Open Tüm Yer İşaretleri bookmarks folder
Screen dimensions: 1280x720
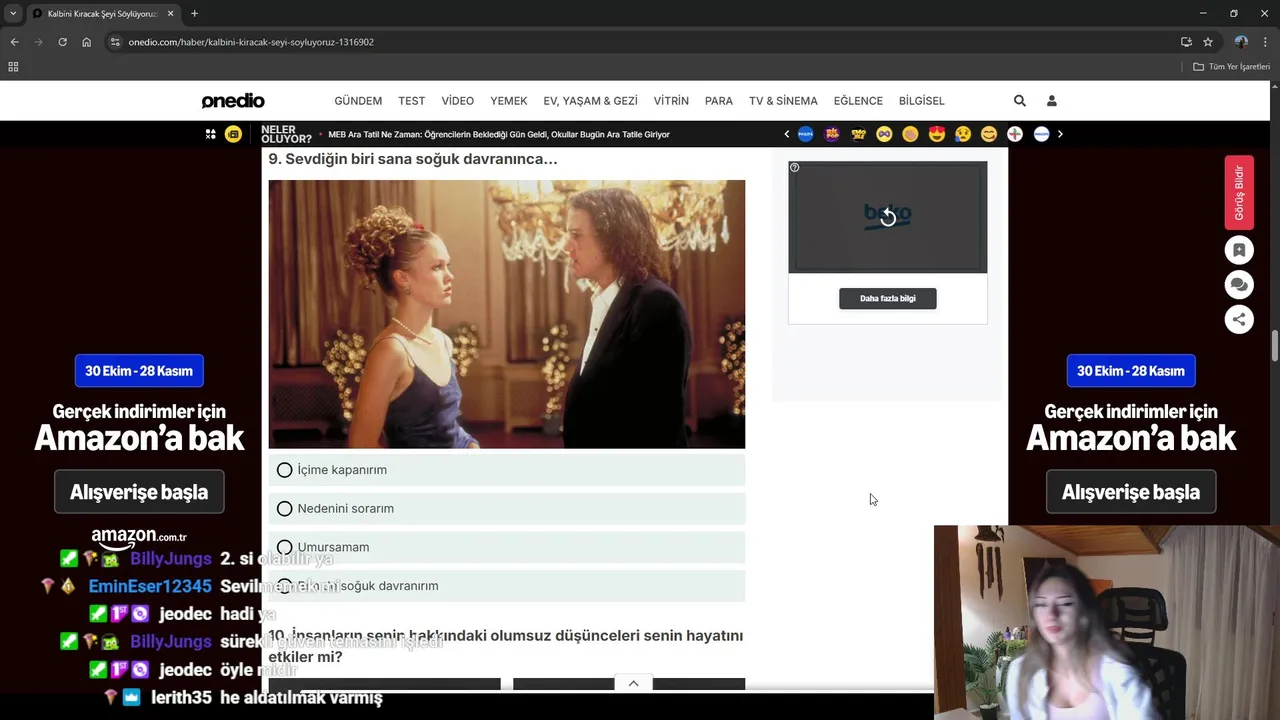click(x=1231, y=67)
